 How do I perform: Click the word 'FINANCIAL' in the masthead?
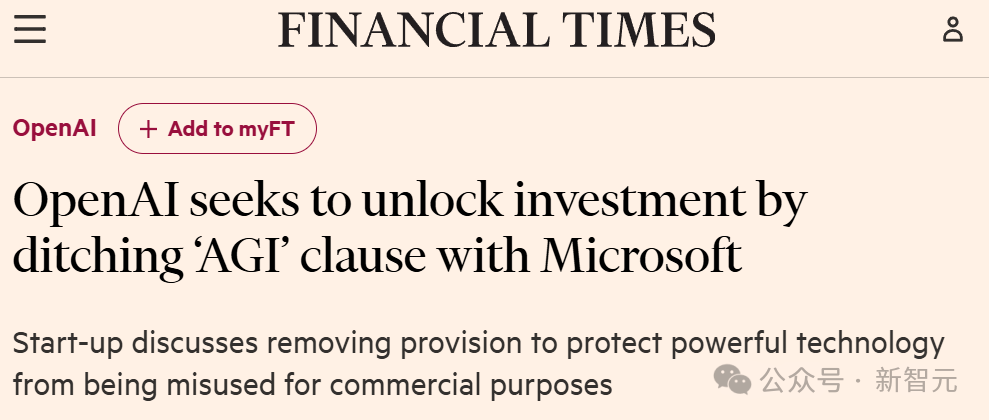414,30
